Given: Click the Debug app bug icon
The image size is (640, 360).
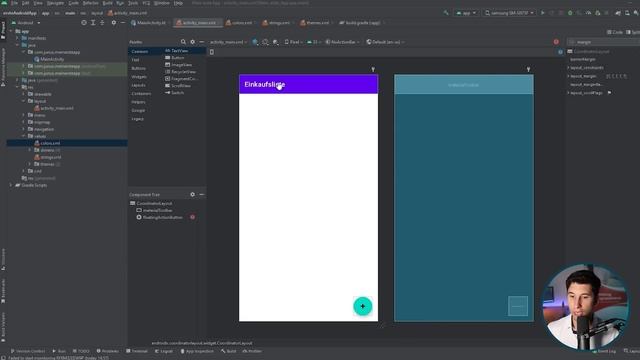Looking at the screenshot, I should click(x=570, y=13).
